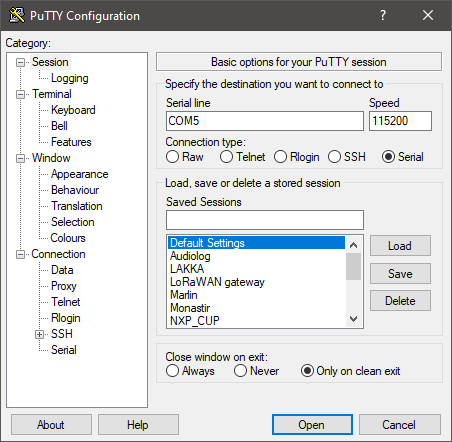Open the Serial connection settings
452x442 pixels.
click(64, 350)
